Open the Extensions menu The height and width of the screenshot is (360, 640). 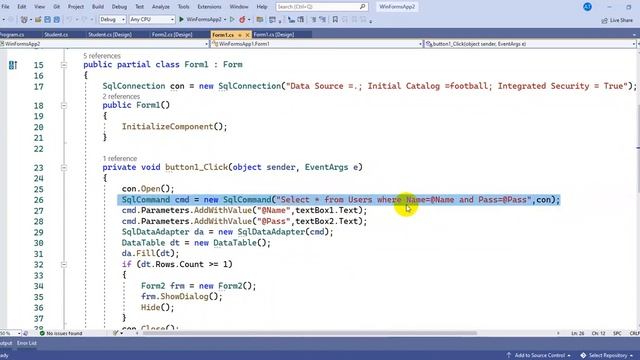tap(209, 7)
